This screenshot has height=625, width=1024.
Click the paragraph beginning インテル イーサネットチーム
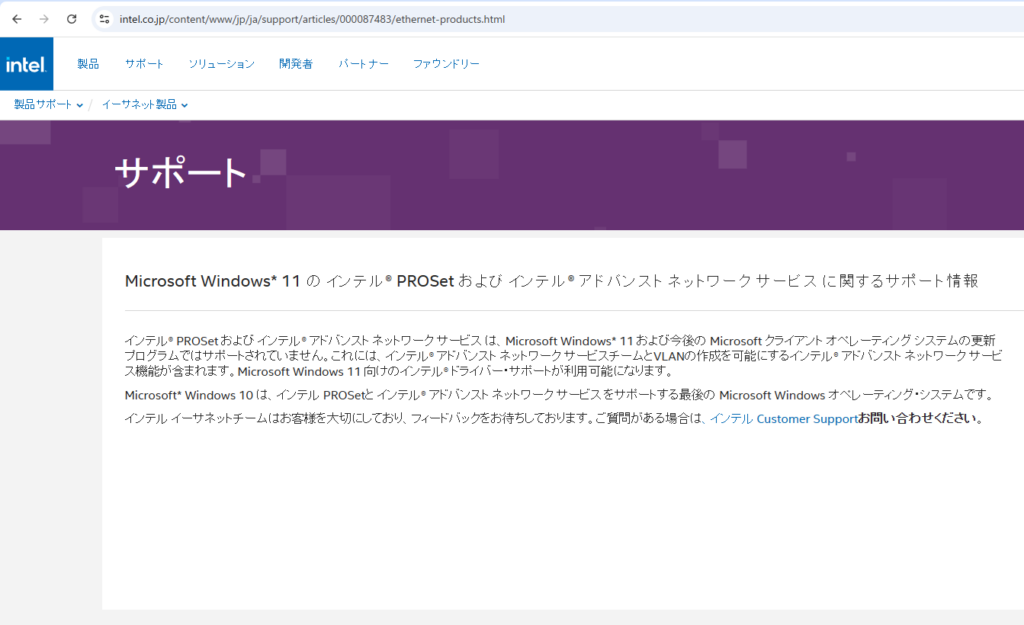555,419
